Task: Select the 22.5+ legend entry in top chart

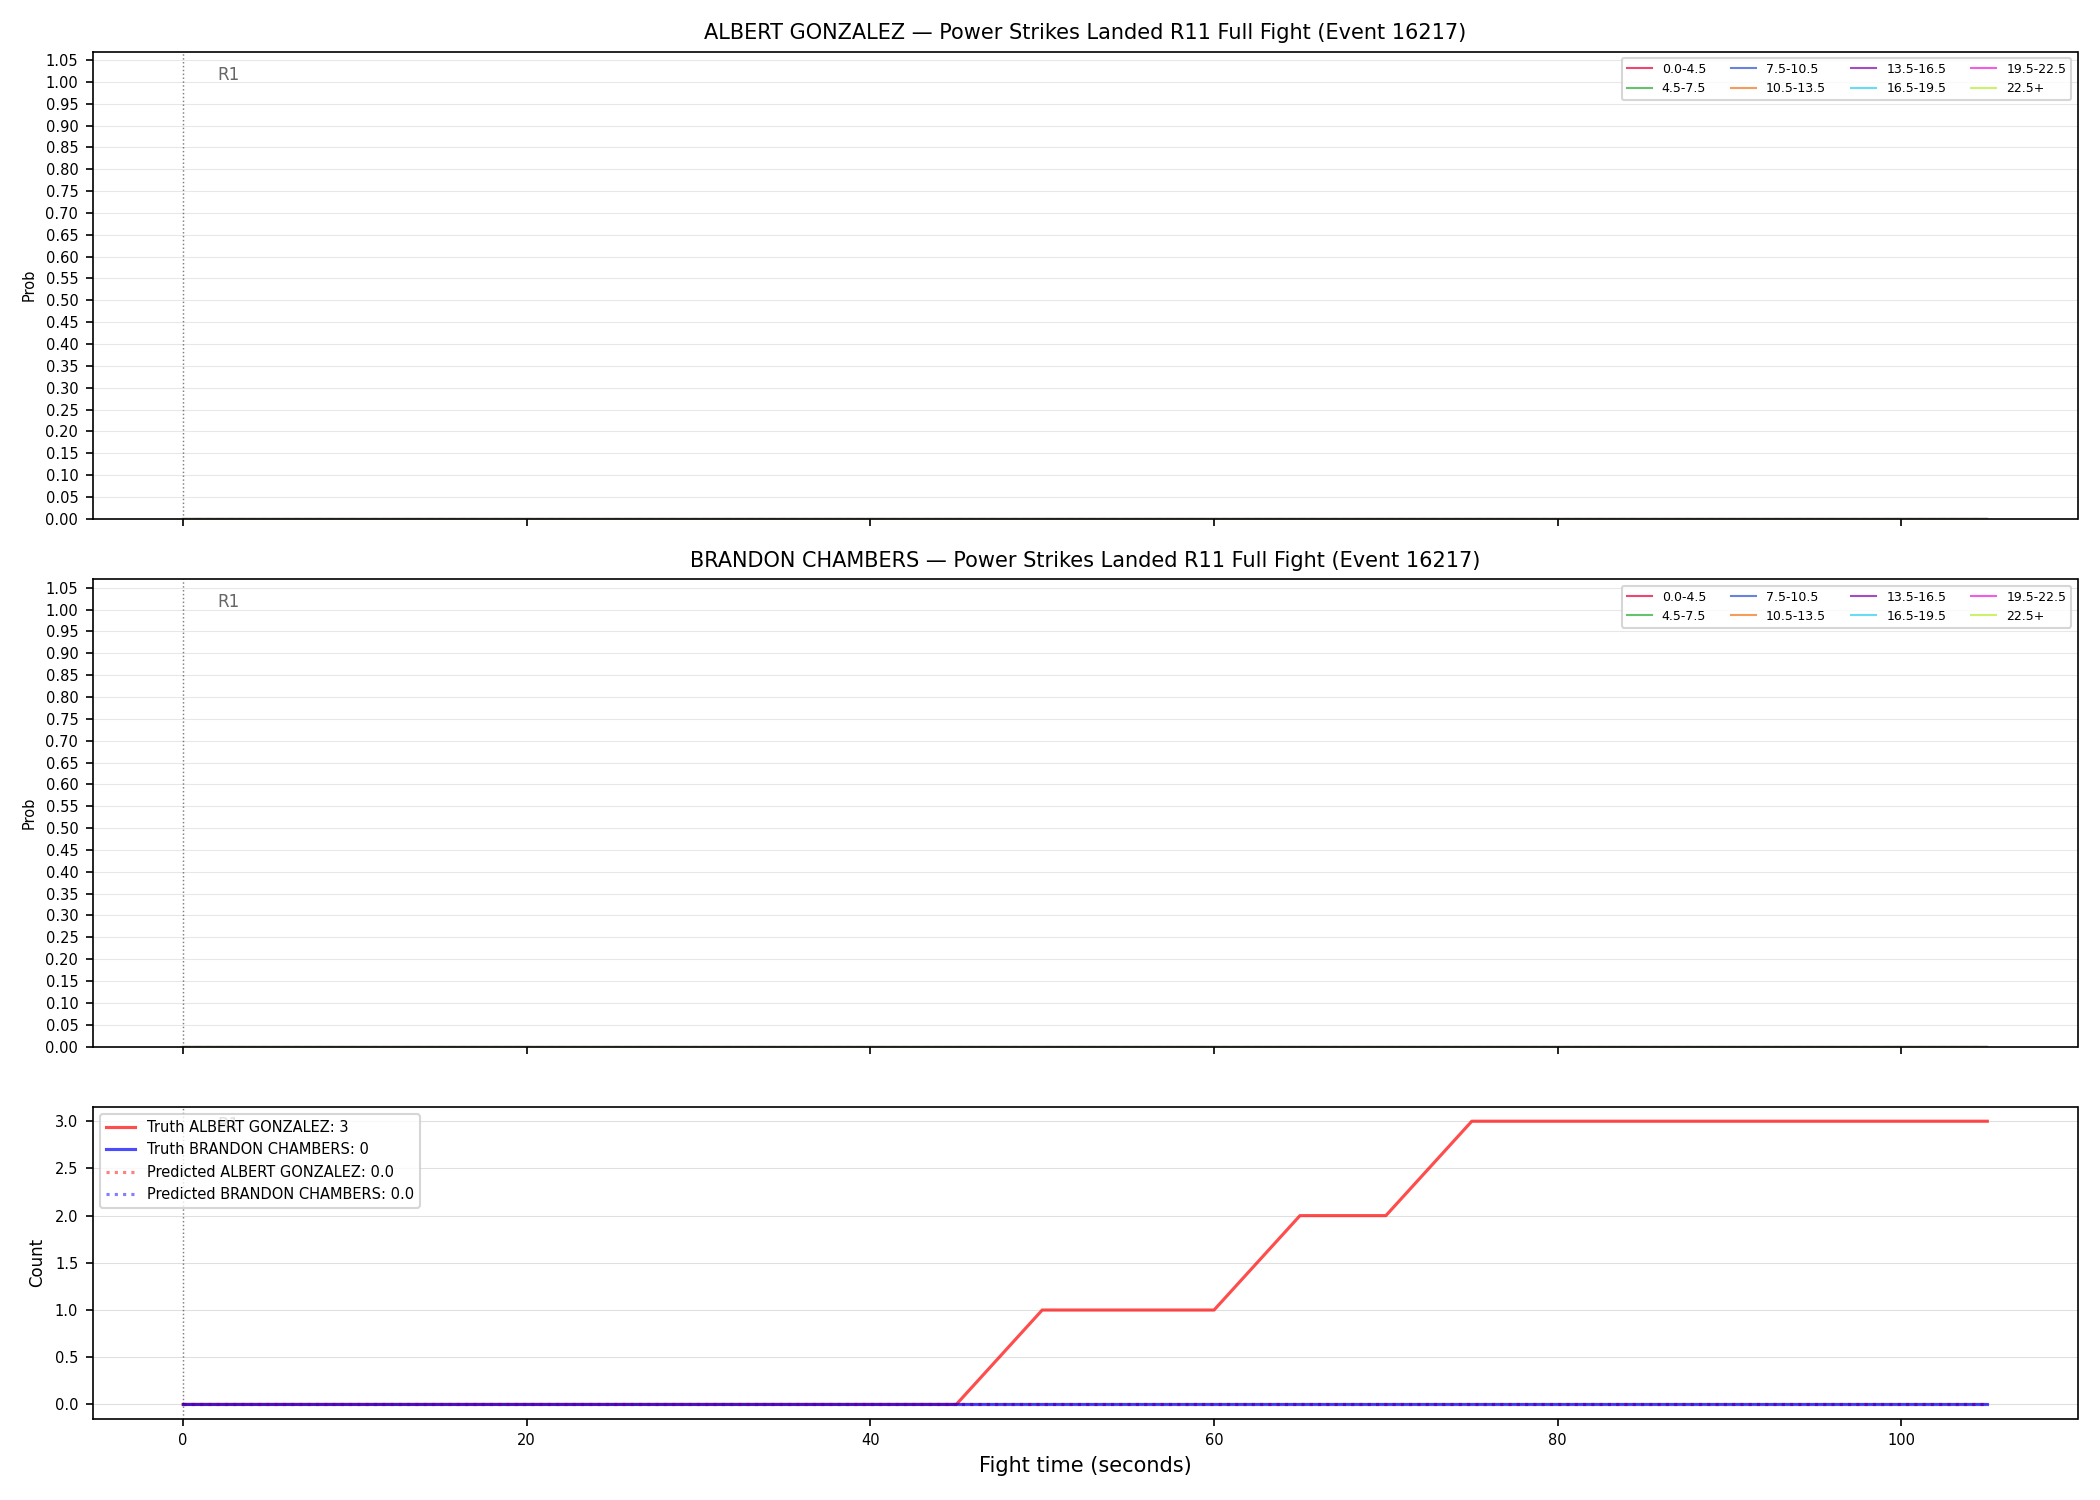Action: pos(2007,88)
